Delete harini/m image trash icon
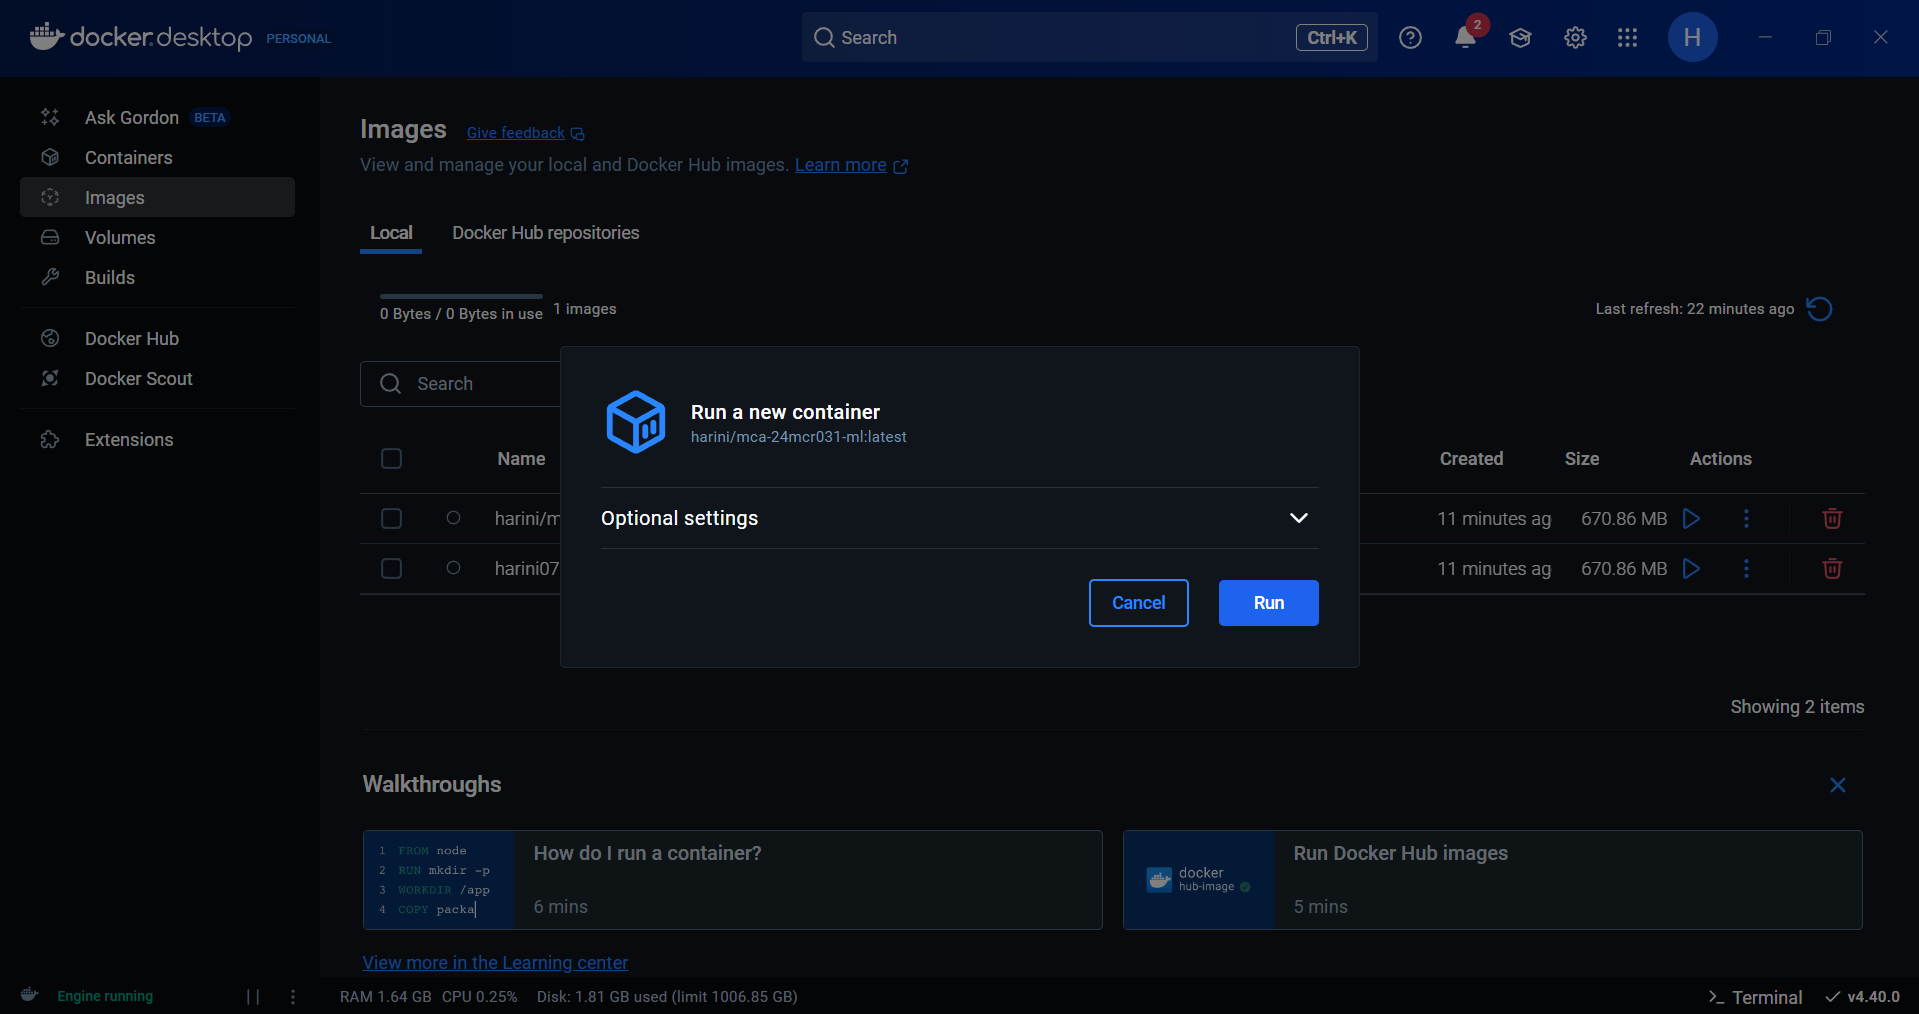The width and height of the screenshot is (1919, 1014). [1832, 518]
